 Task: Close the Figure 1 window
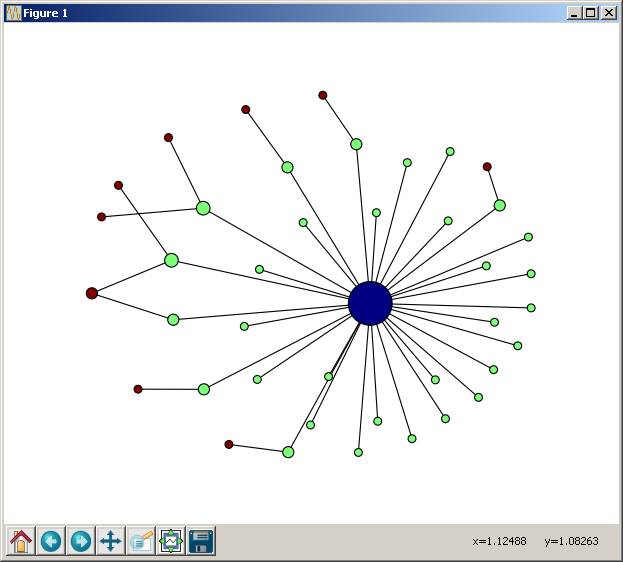click(x=609, y=13)
